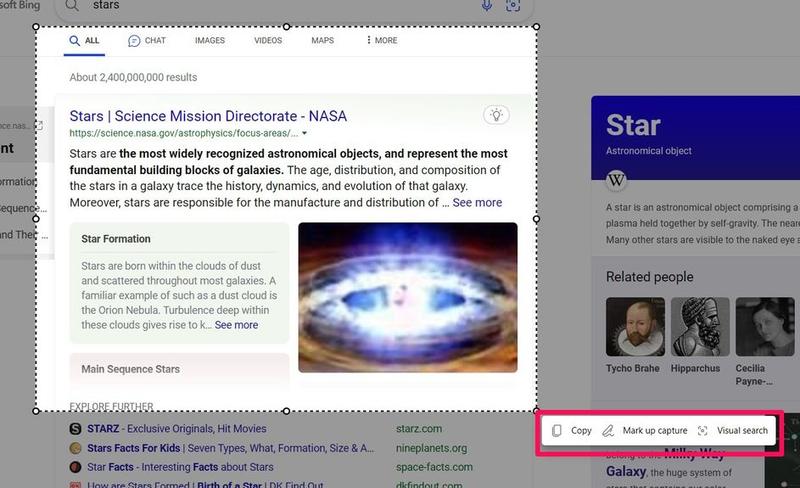The width and height of the screenshot is (800, 488).
Task: Click See more after NASA description
Action: point(477,203)
